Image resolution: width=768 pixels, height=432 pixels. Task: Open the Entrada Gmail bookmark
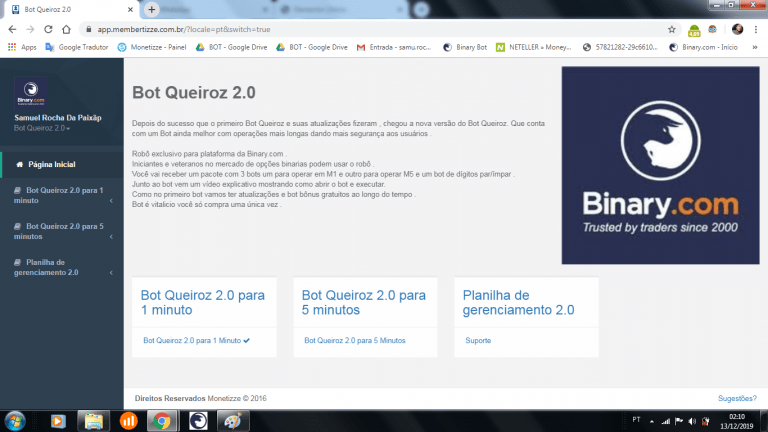[394, 47]
